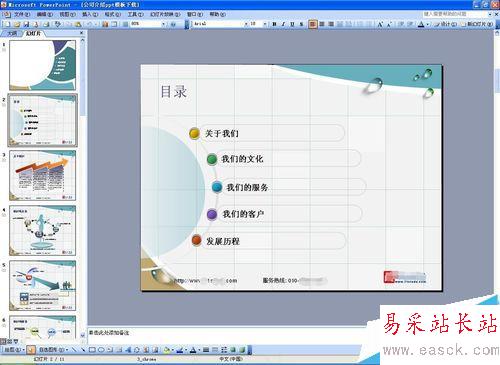This screenshot has width=500, height=365.
Task: Click Fill Color bucket icon
Action: 166,350
